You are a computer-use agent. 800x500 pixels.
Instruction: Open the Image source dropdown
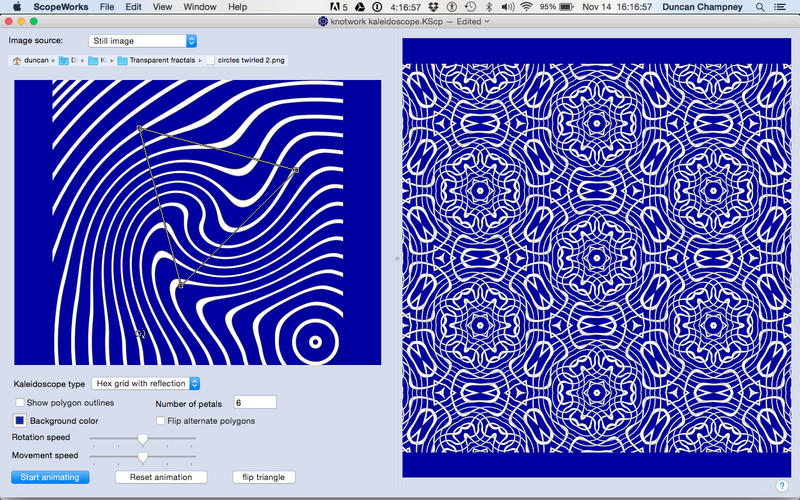click(142, 41)
